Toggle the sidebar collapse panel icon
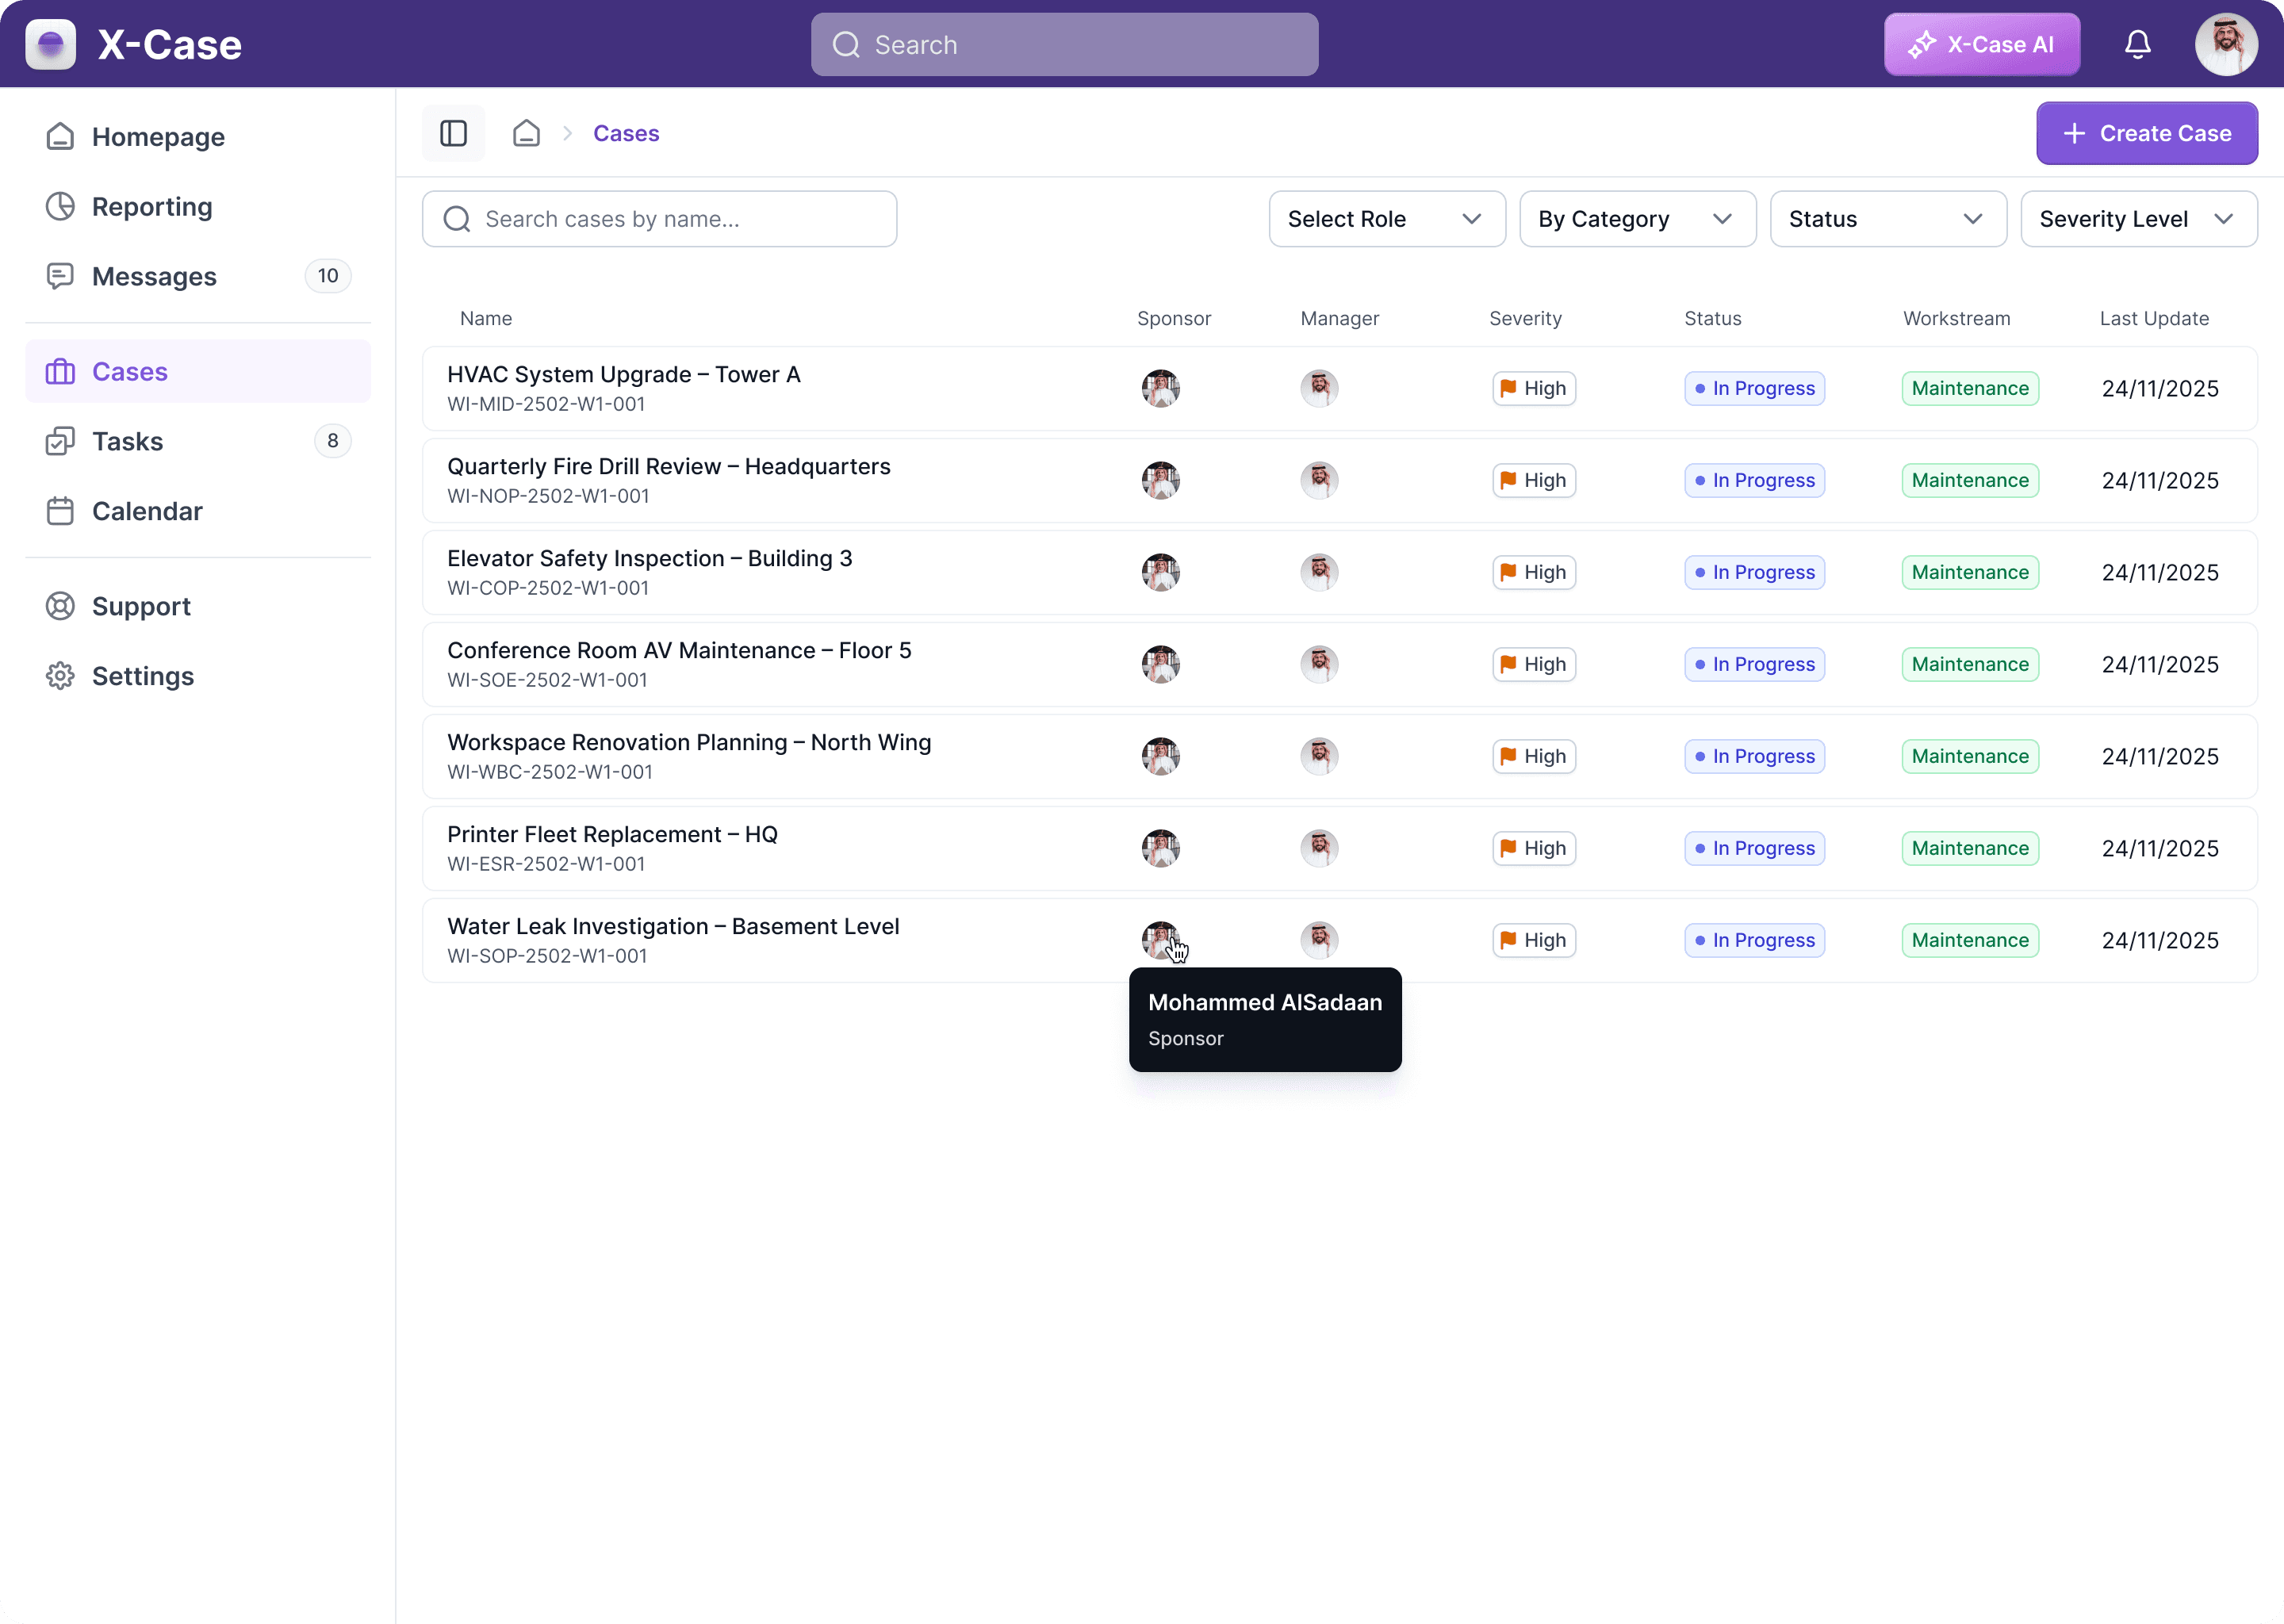Image resolution: width=2284 pixels, height=1624 pixels. point(453,133)
